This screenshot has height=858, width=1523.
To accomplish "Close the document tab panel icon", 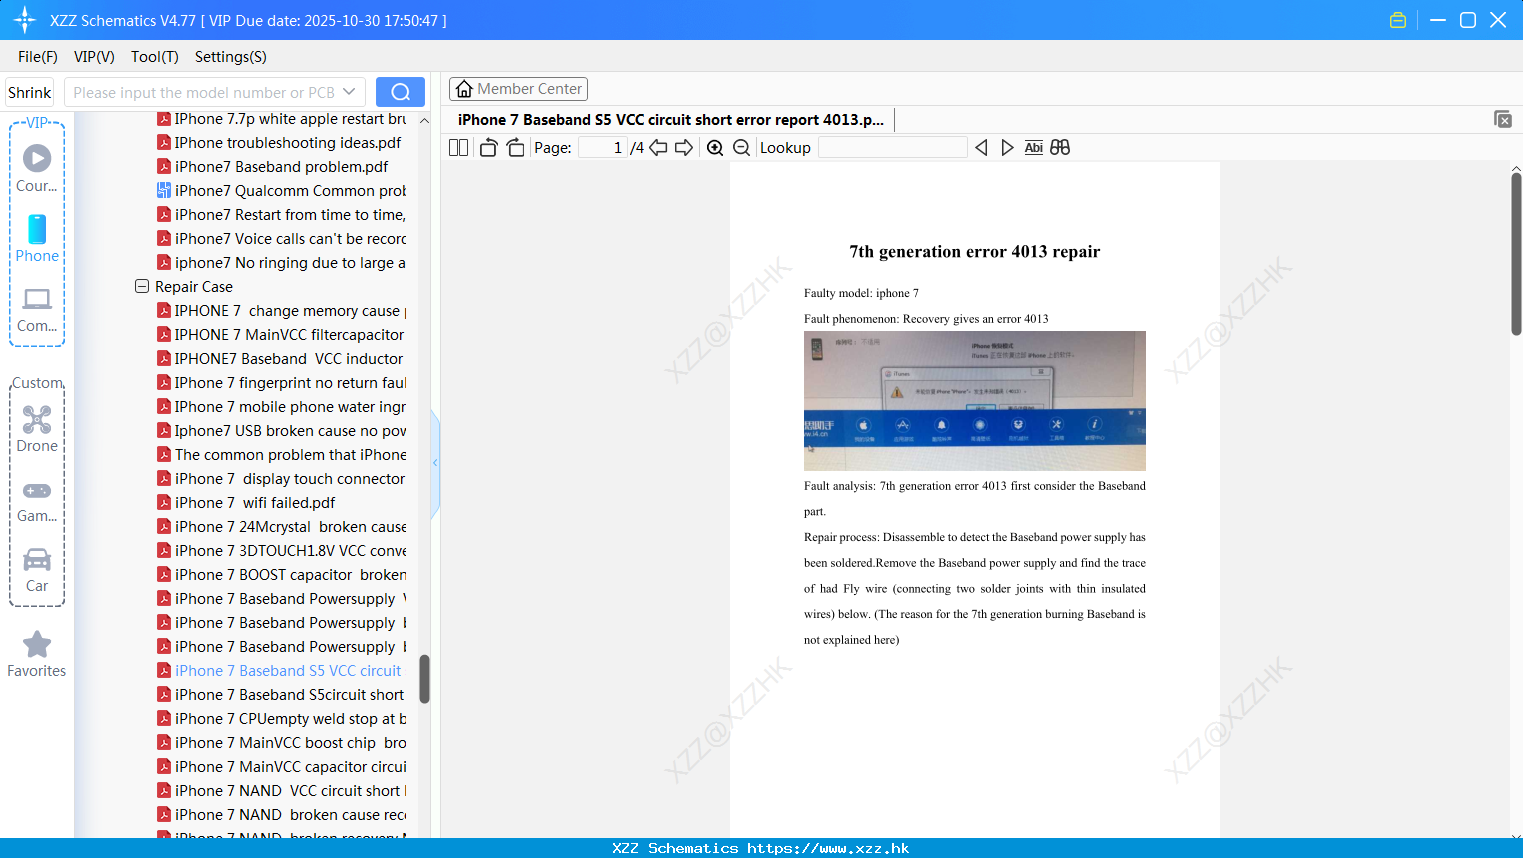I will (x=1503, y=119).
